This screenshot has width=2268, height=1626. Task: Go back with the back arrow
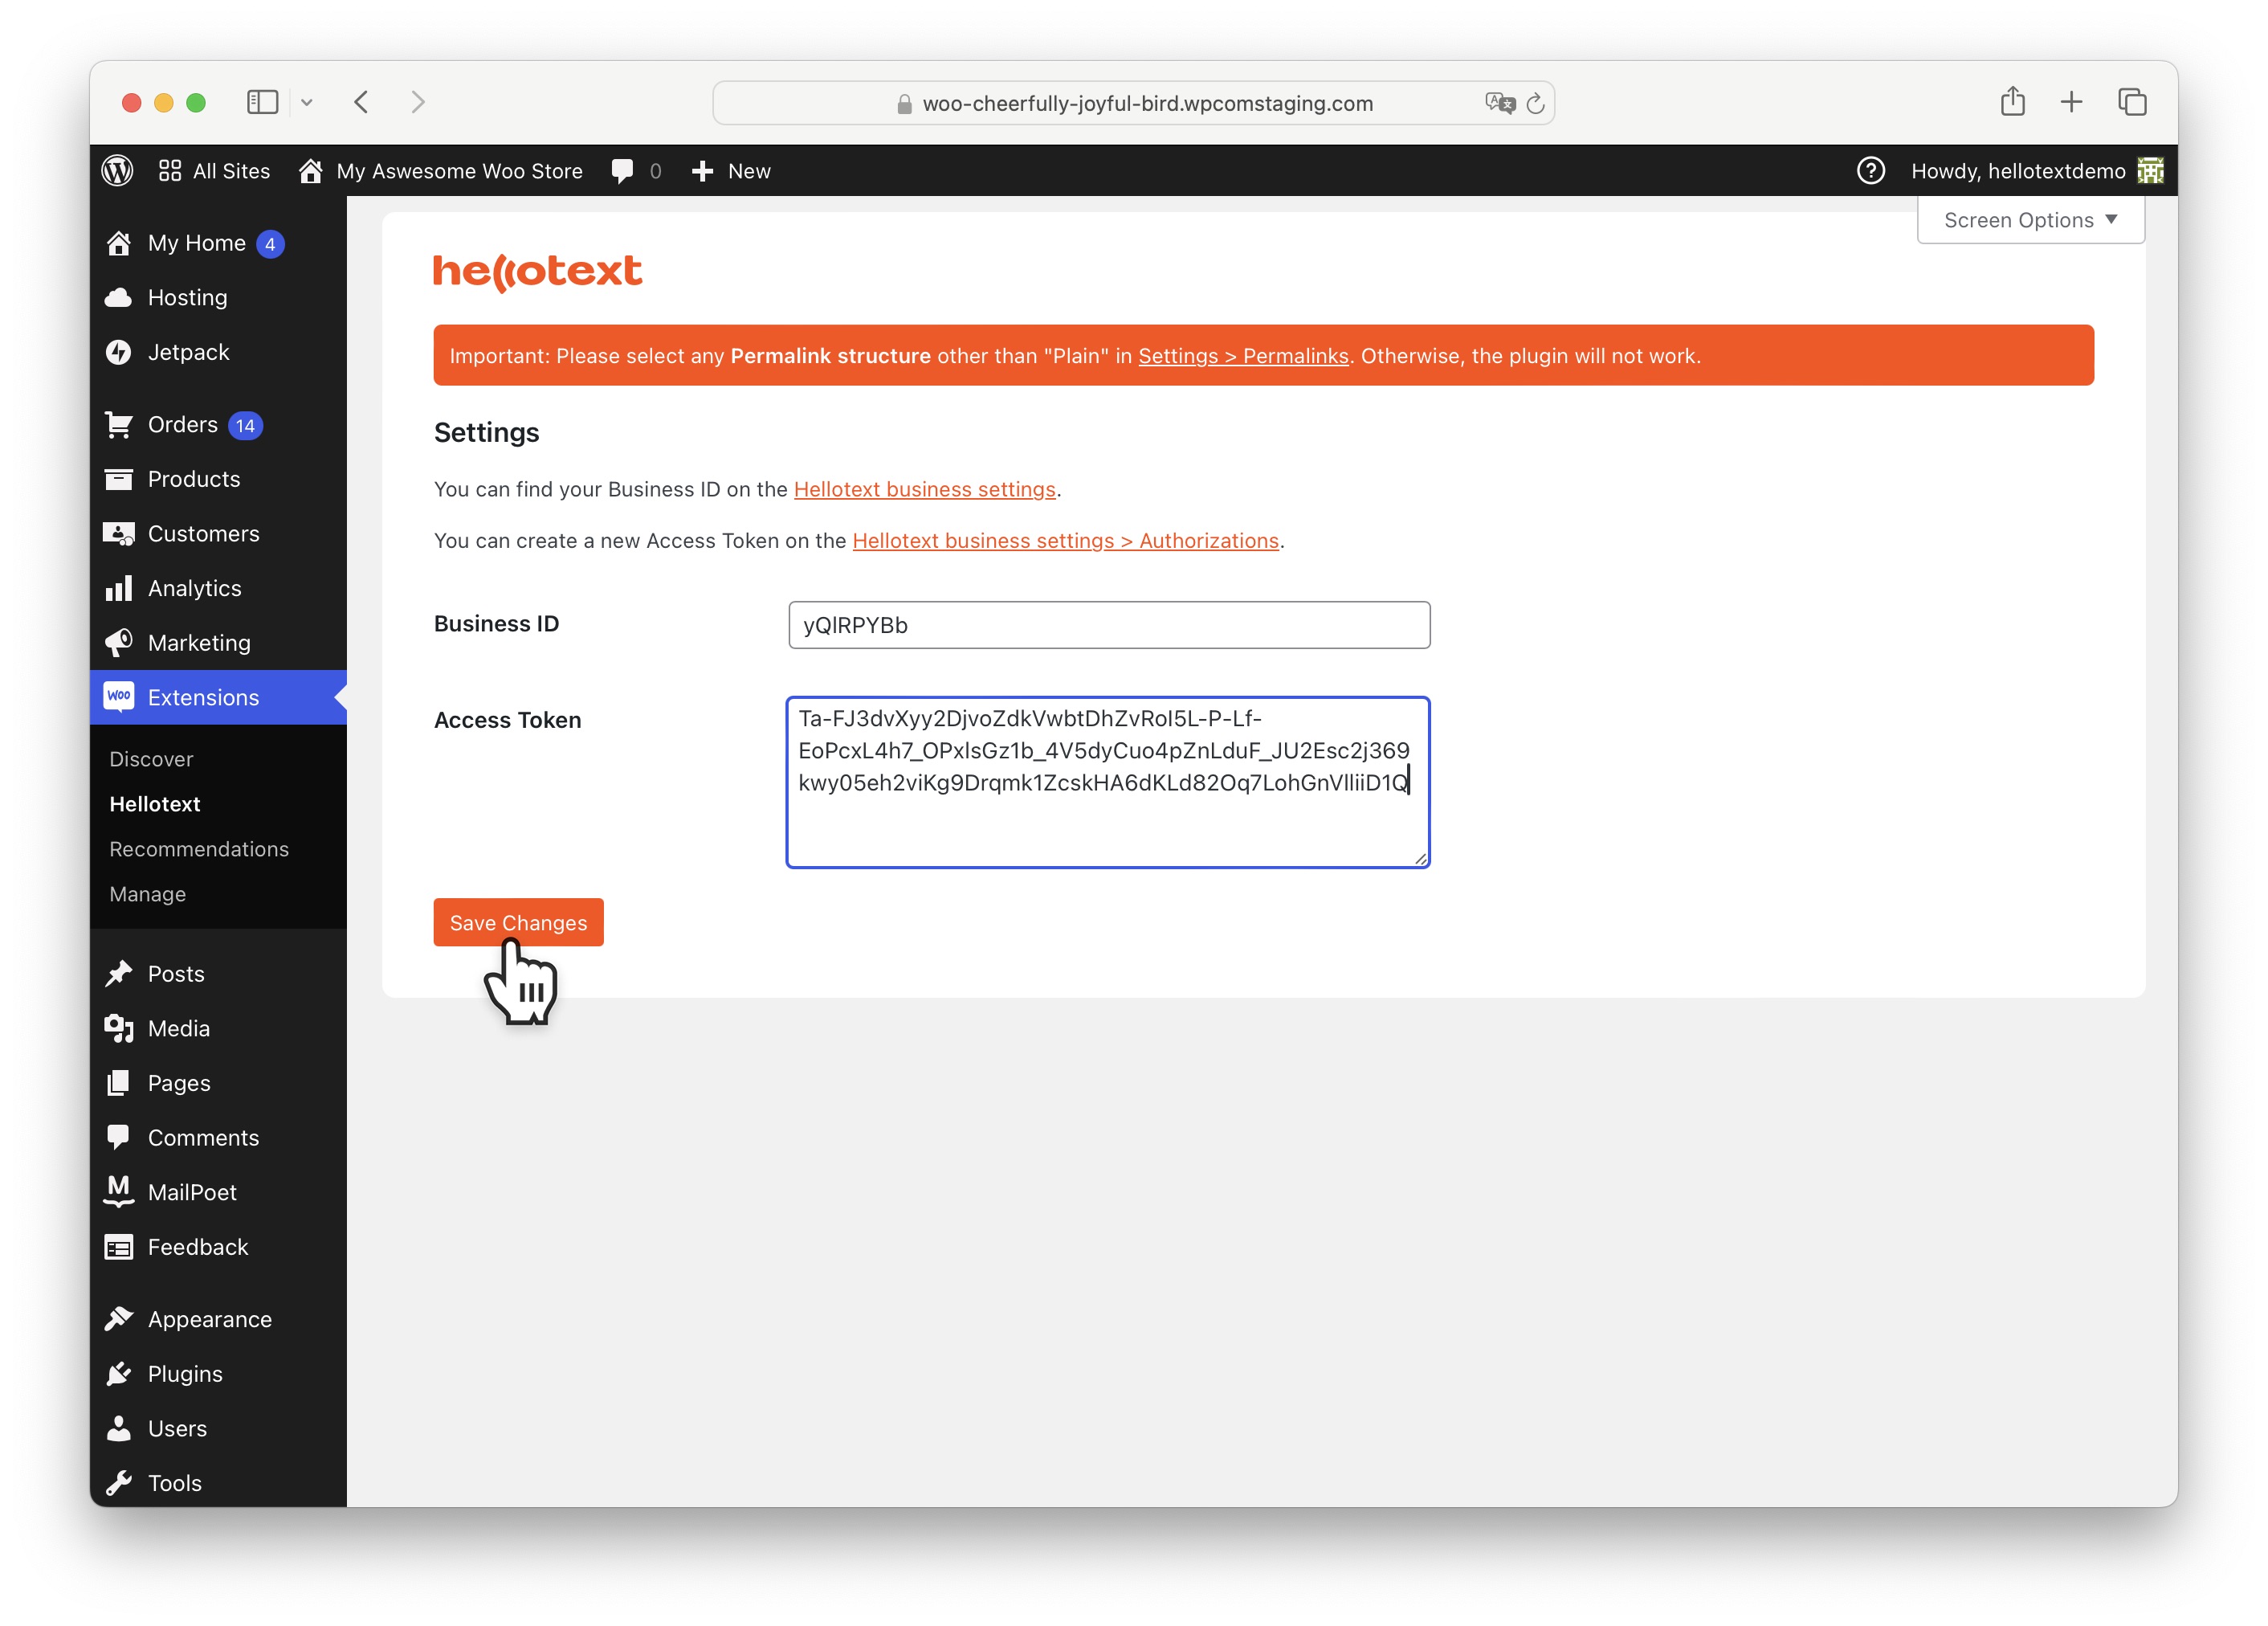coord(362,102)
